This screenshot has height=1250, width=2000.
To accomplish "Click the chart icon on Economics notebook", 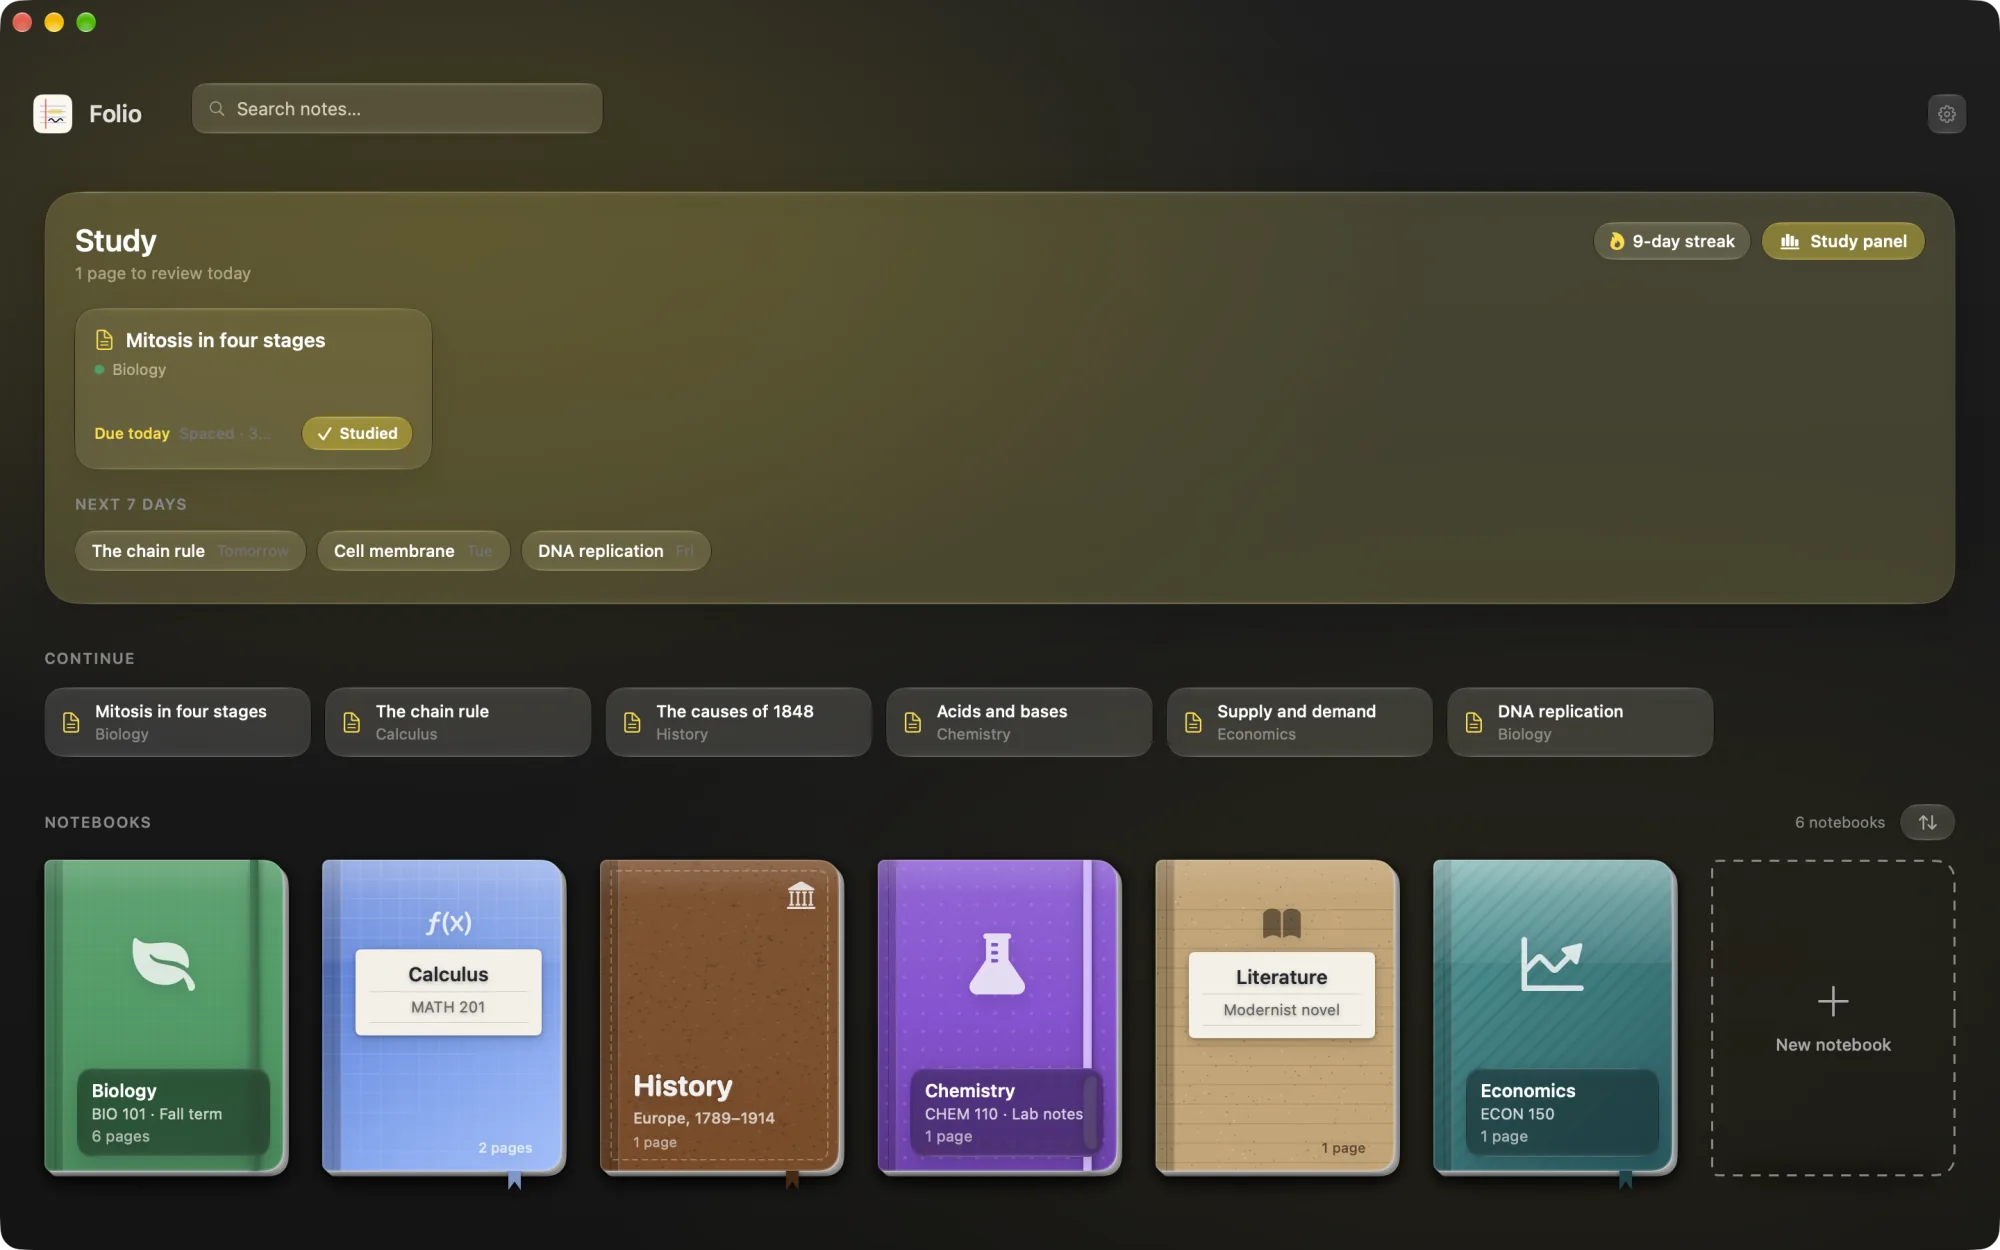I will [1552, 964].
